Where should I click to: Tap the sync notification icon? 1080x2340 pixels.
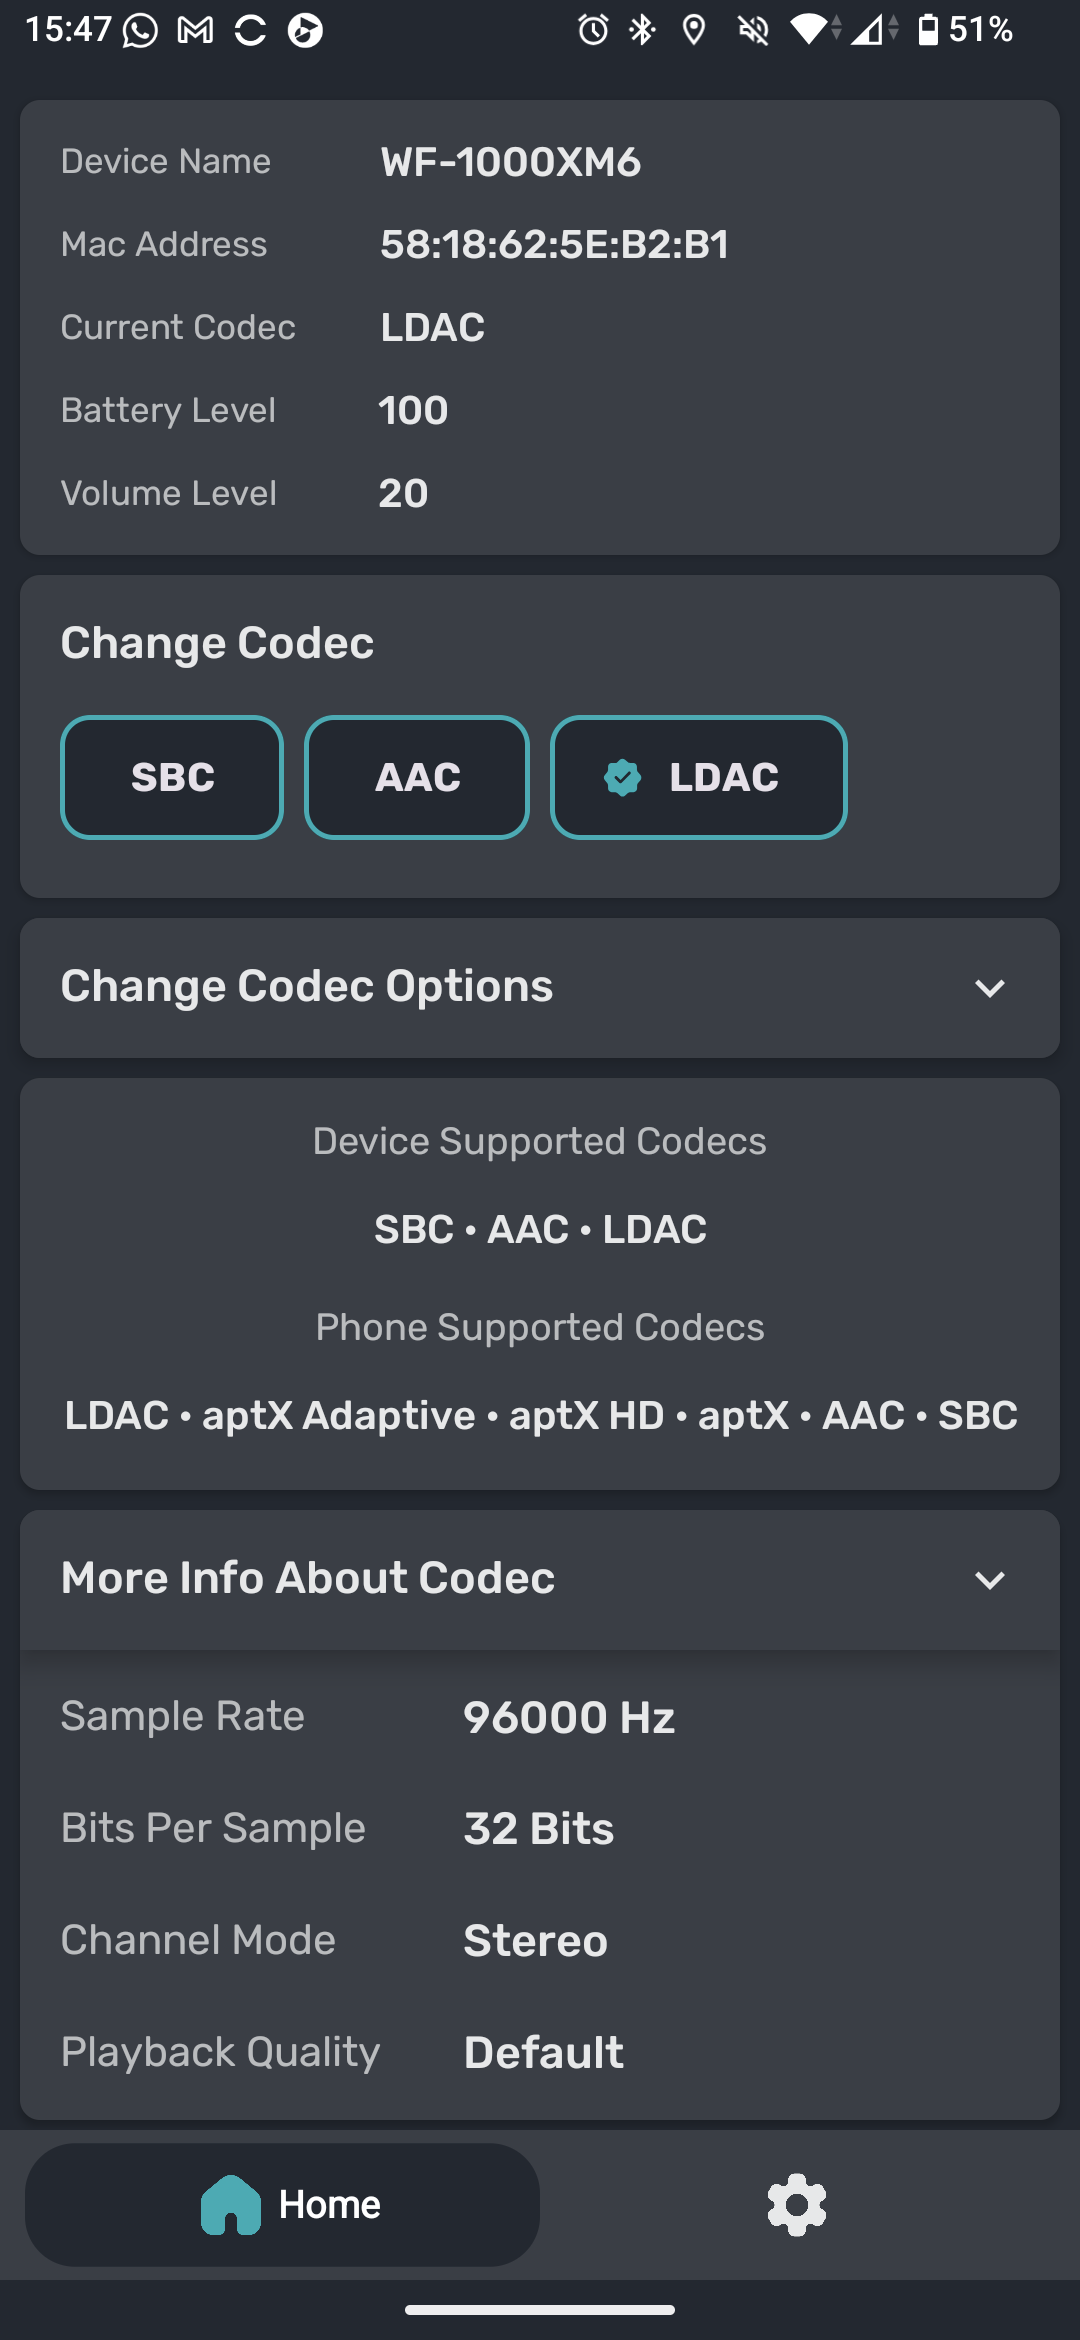(250, 31)
